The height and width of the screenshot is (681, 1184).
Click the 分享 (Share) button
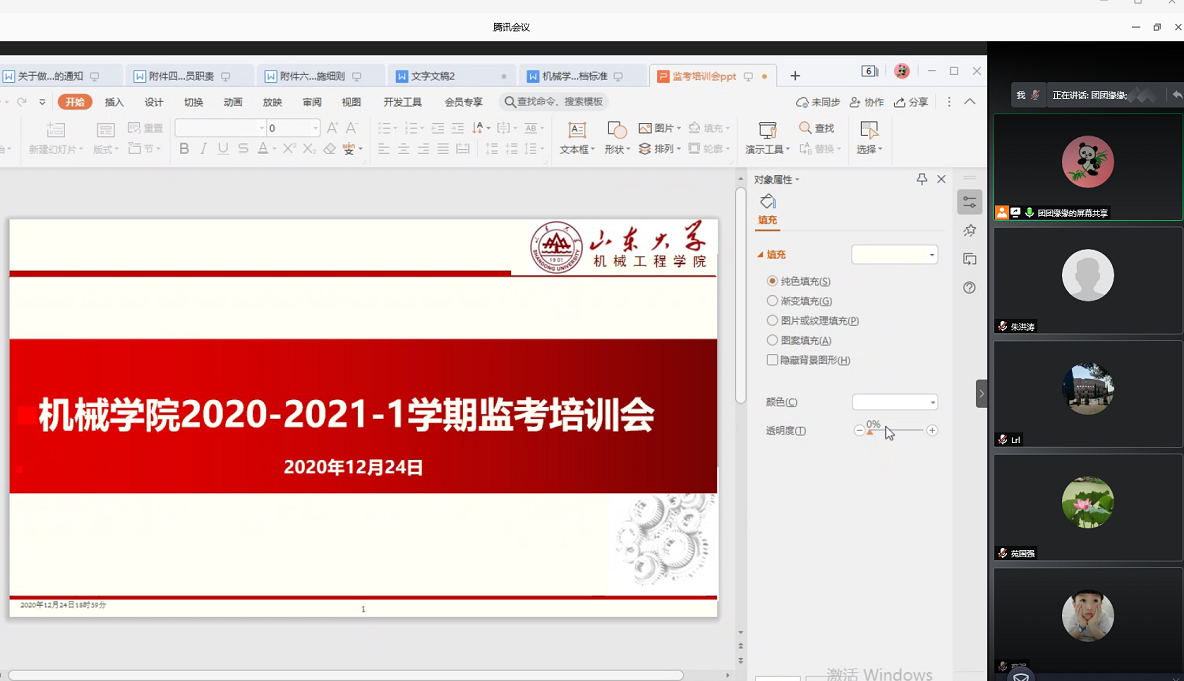tap(911, 102)
